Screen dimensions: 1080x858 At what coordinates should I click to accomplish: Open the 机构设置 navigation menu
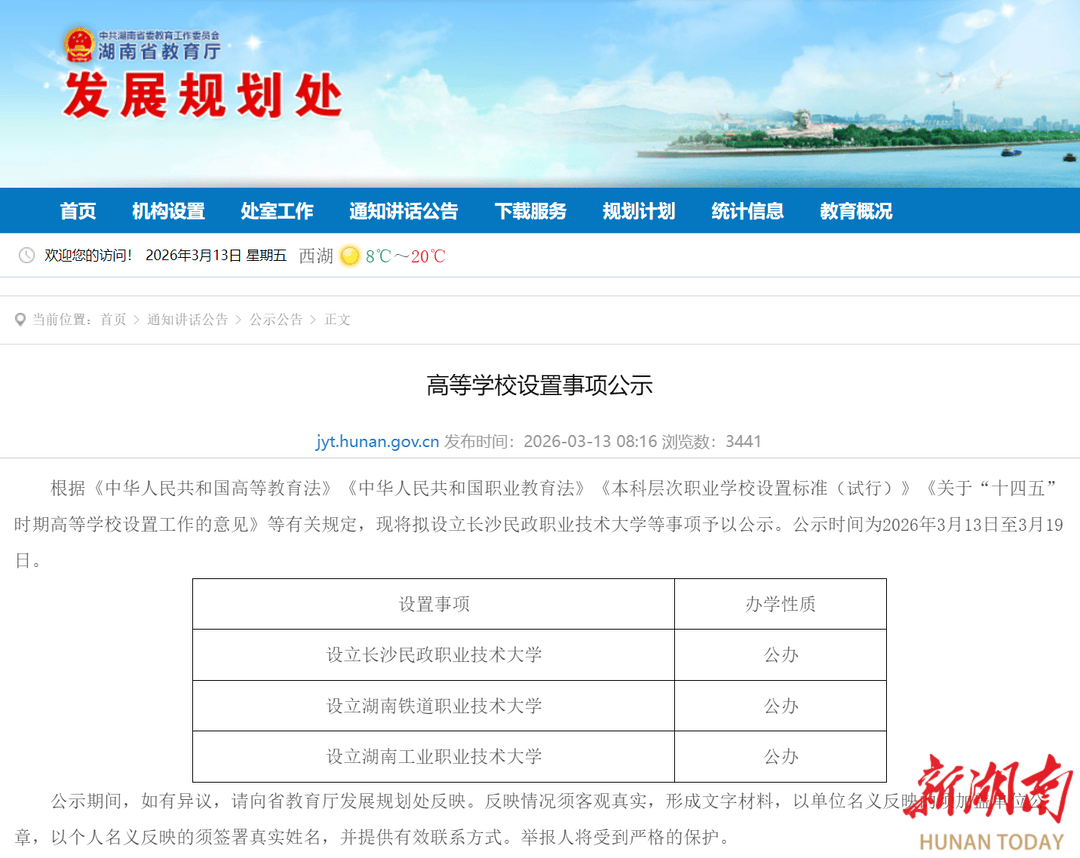click(169, 211)
